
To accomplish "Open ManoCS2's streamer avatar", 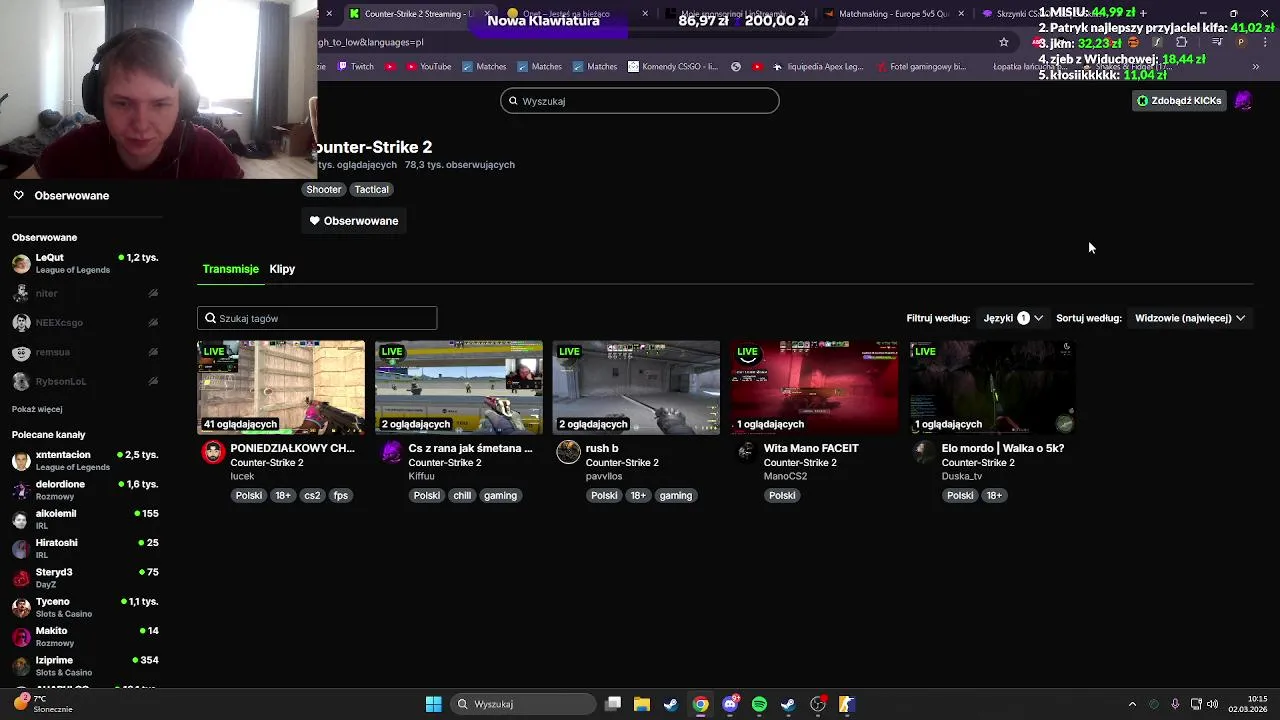I will point(746,452).
